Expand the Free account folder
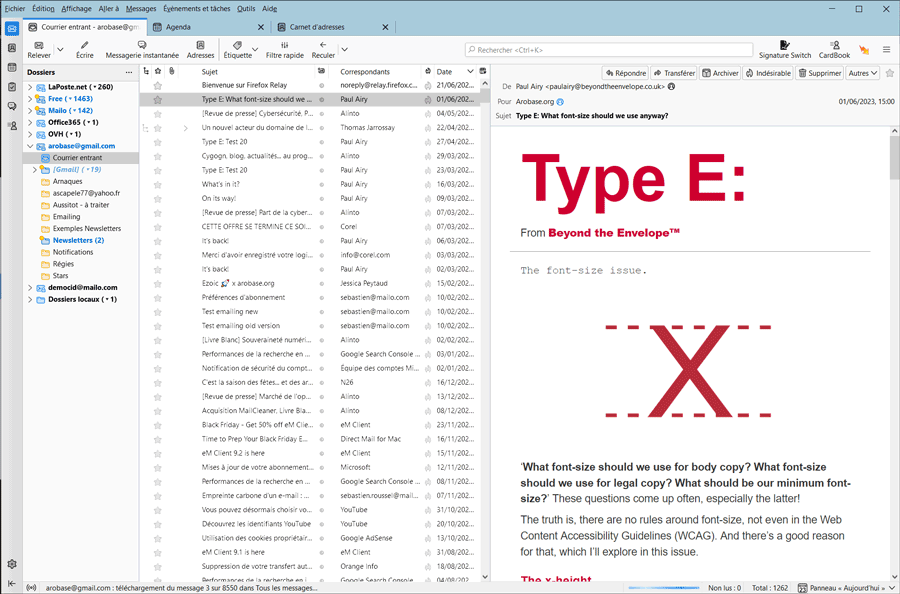Image resolution: width=900 pixels, height=594 pixels. click(30, 99)
